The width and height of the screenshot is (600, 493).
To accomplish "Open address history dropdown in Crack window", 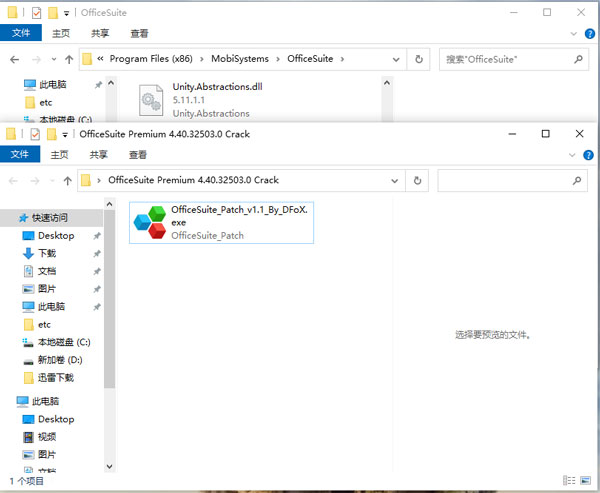I will 395,181.
